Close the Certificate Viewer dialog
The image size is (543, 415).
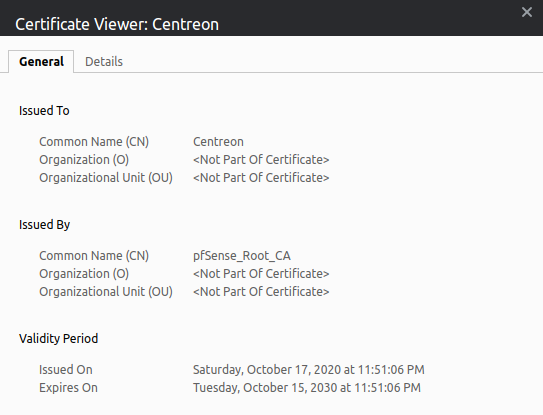527,12
